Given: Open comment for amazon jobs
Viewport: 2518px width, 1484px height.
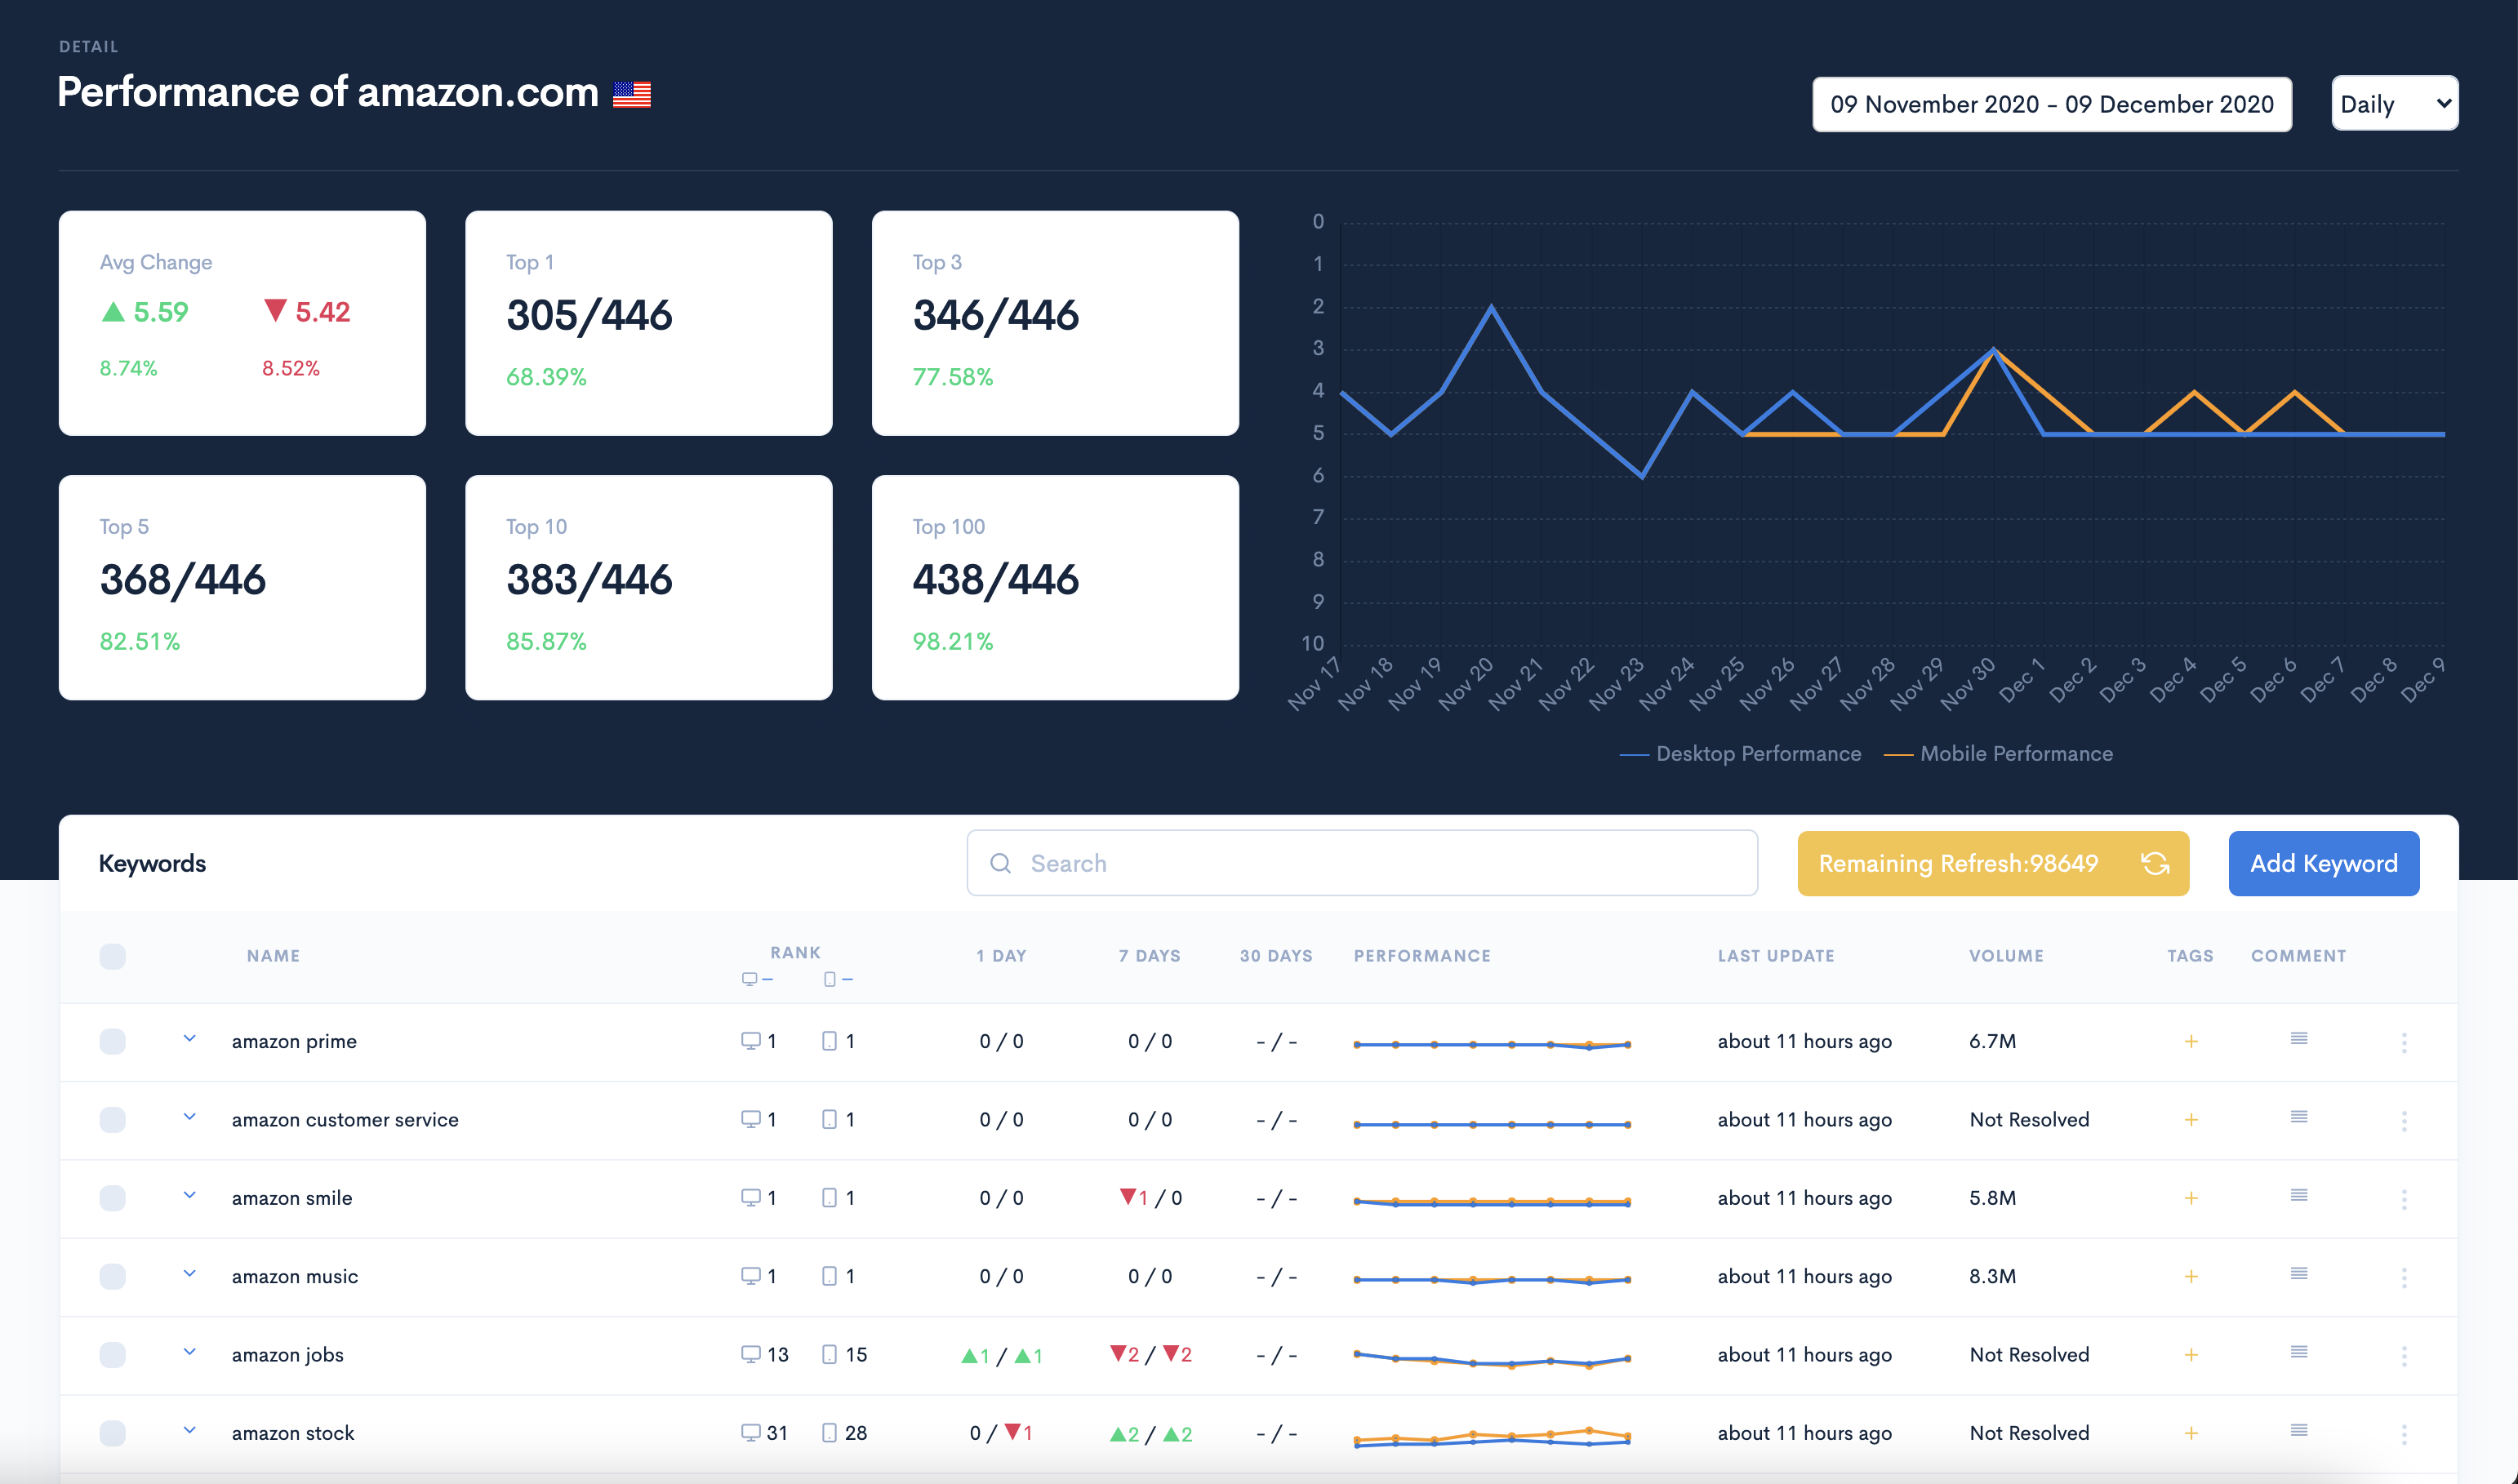Looking at the screenshot, I should [2298, 1351].
